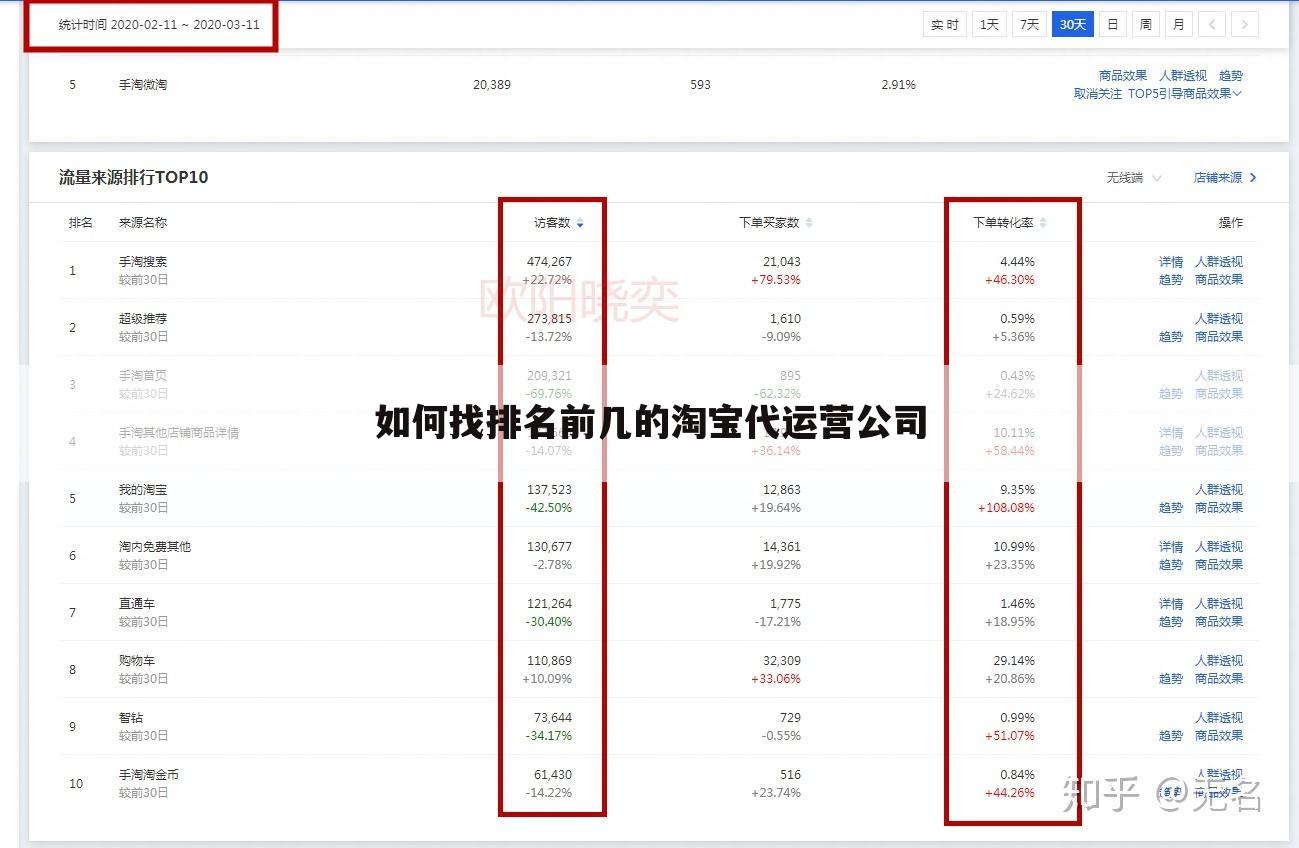
Task: Click buyer count 32,309 in 购物车 row
Action: 781,661
